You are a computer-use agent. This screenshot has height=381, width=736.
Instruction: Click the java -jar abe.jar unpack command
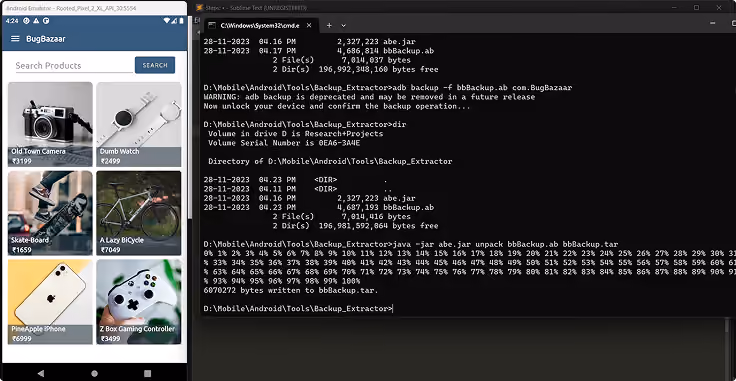411,244
